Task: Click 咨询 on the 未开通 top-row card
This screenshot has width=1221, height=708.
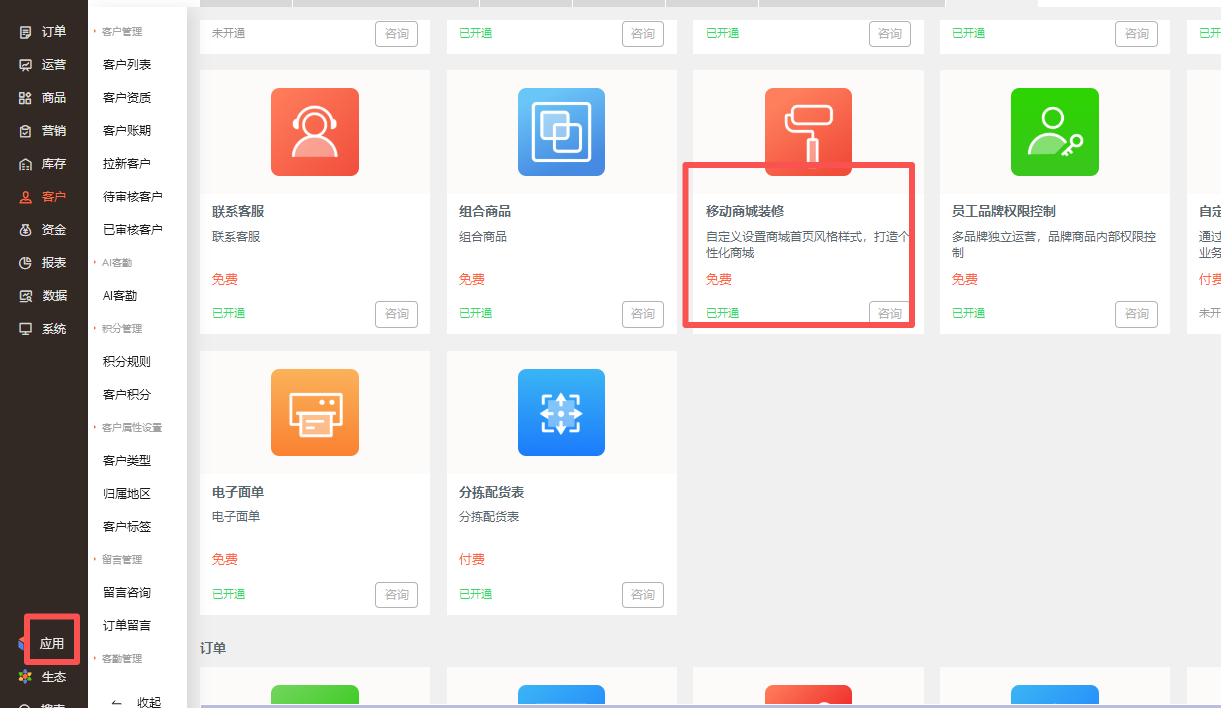Action: pyautogui.click(x=397, y=34)
